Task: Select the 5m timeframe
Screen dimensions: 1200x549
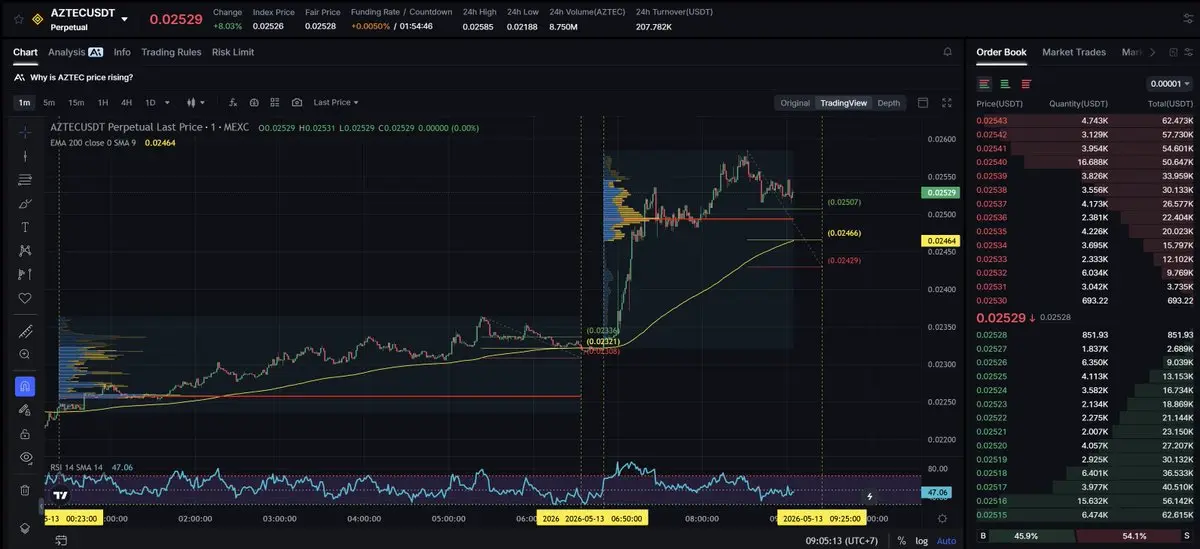Action: (49, 102)
